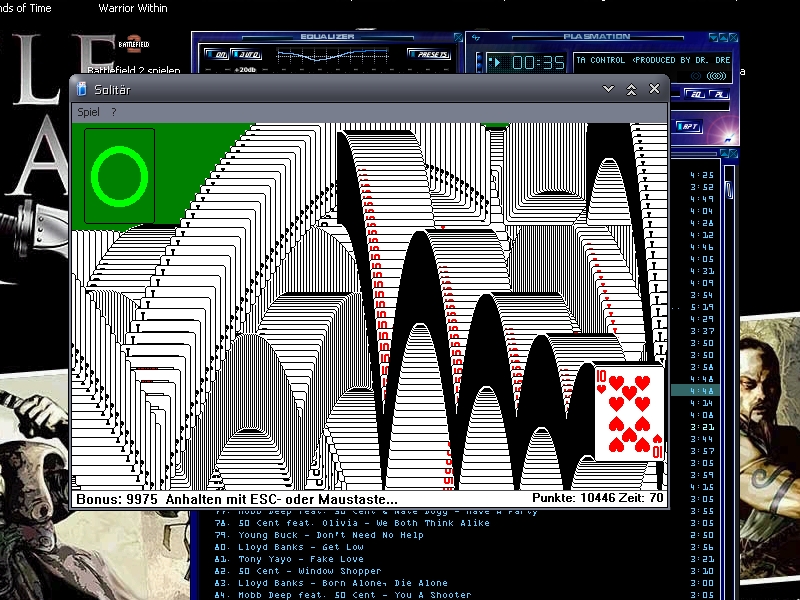Toggle the equalizer AUTO button
Image resolution: width=800 pixels, height=600 pixels.
tap(247, 54)
